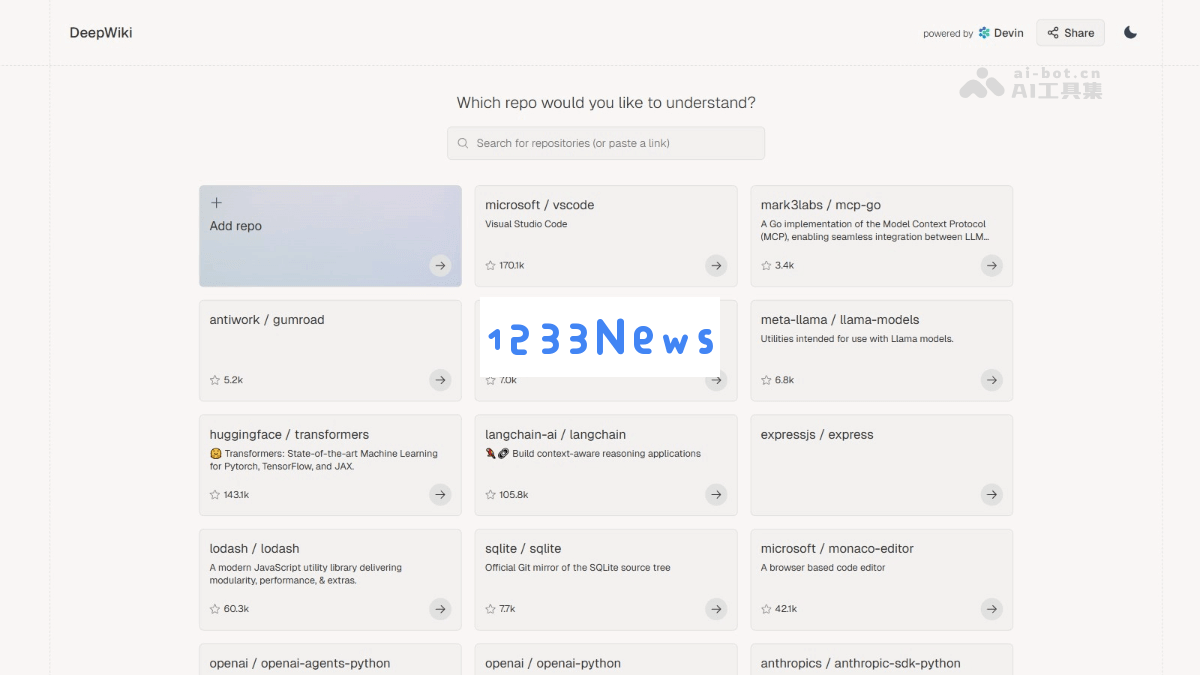Select the antiwork / gumroad title
Viewport: 1200px width, 675px height.
coord(267,320)
